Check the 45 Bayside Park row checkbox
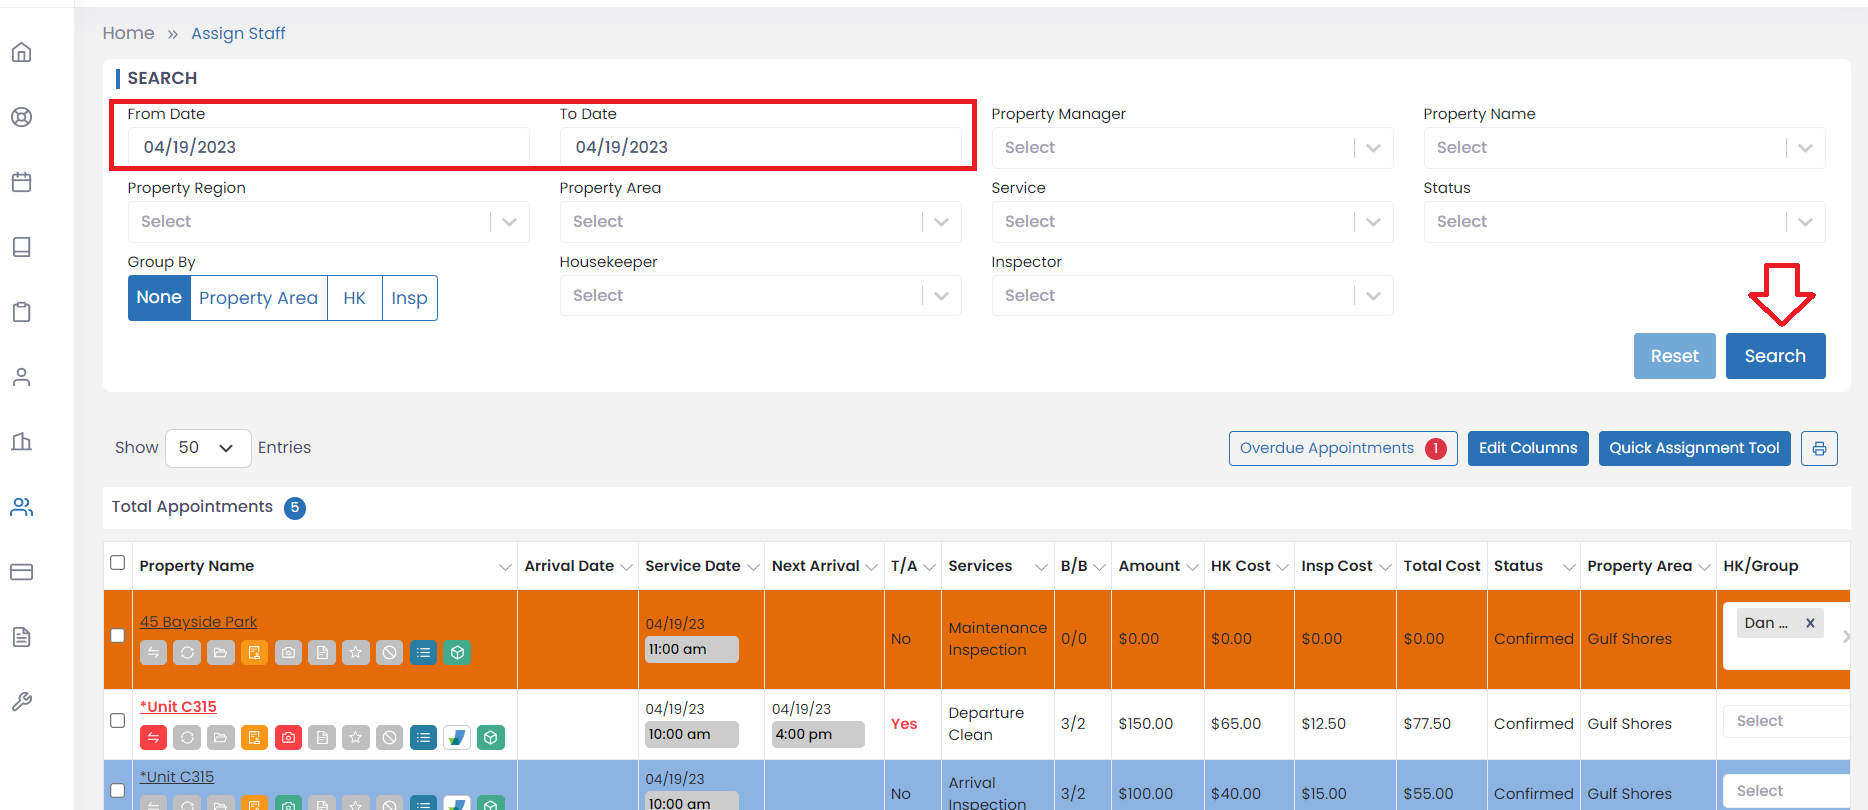The height and width of the screenshot is (810, 1868). [118, 636]
